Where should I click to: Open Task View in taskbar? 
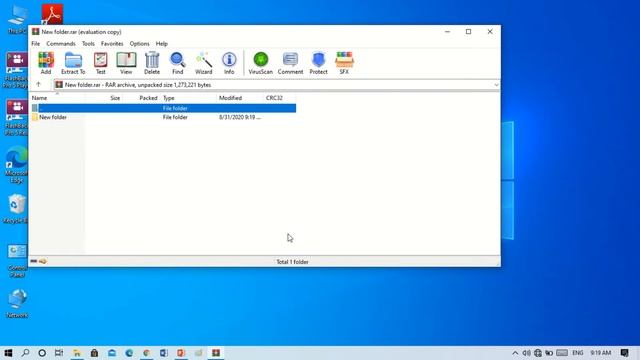click(x=59, y=353)
